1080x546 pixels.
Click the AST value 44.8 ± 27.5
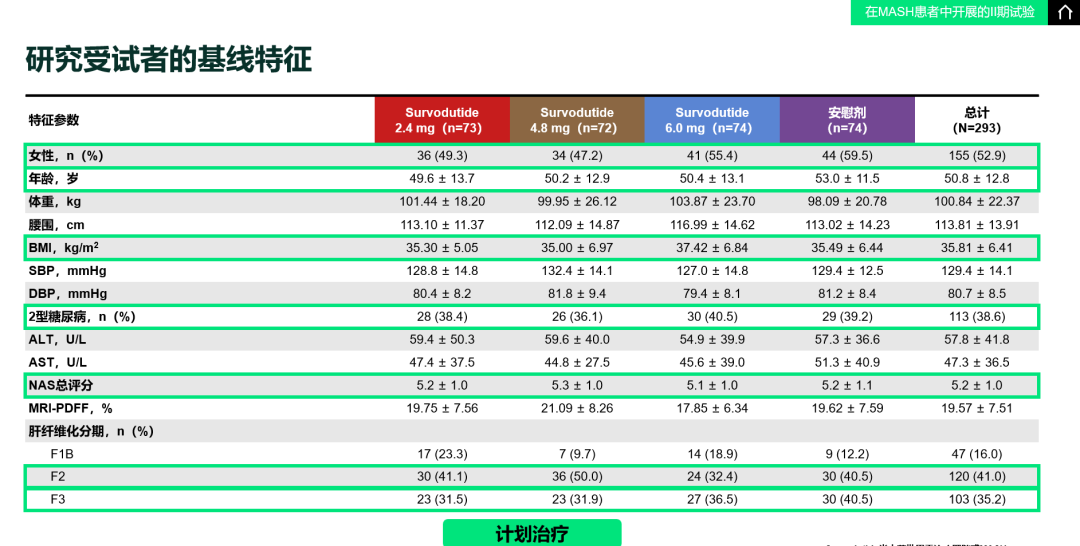click(x=577, y=362)
